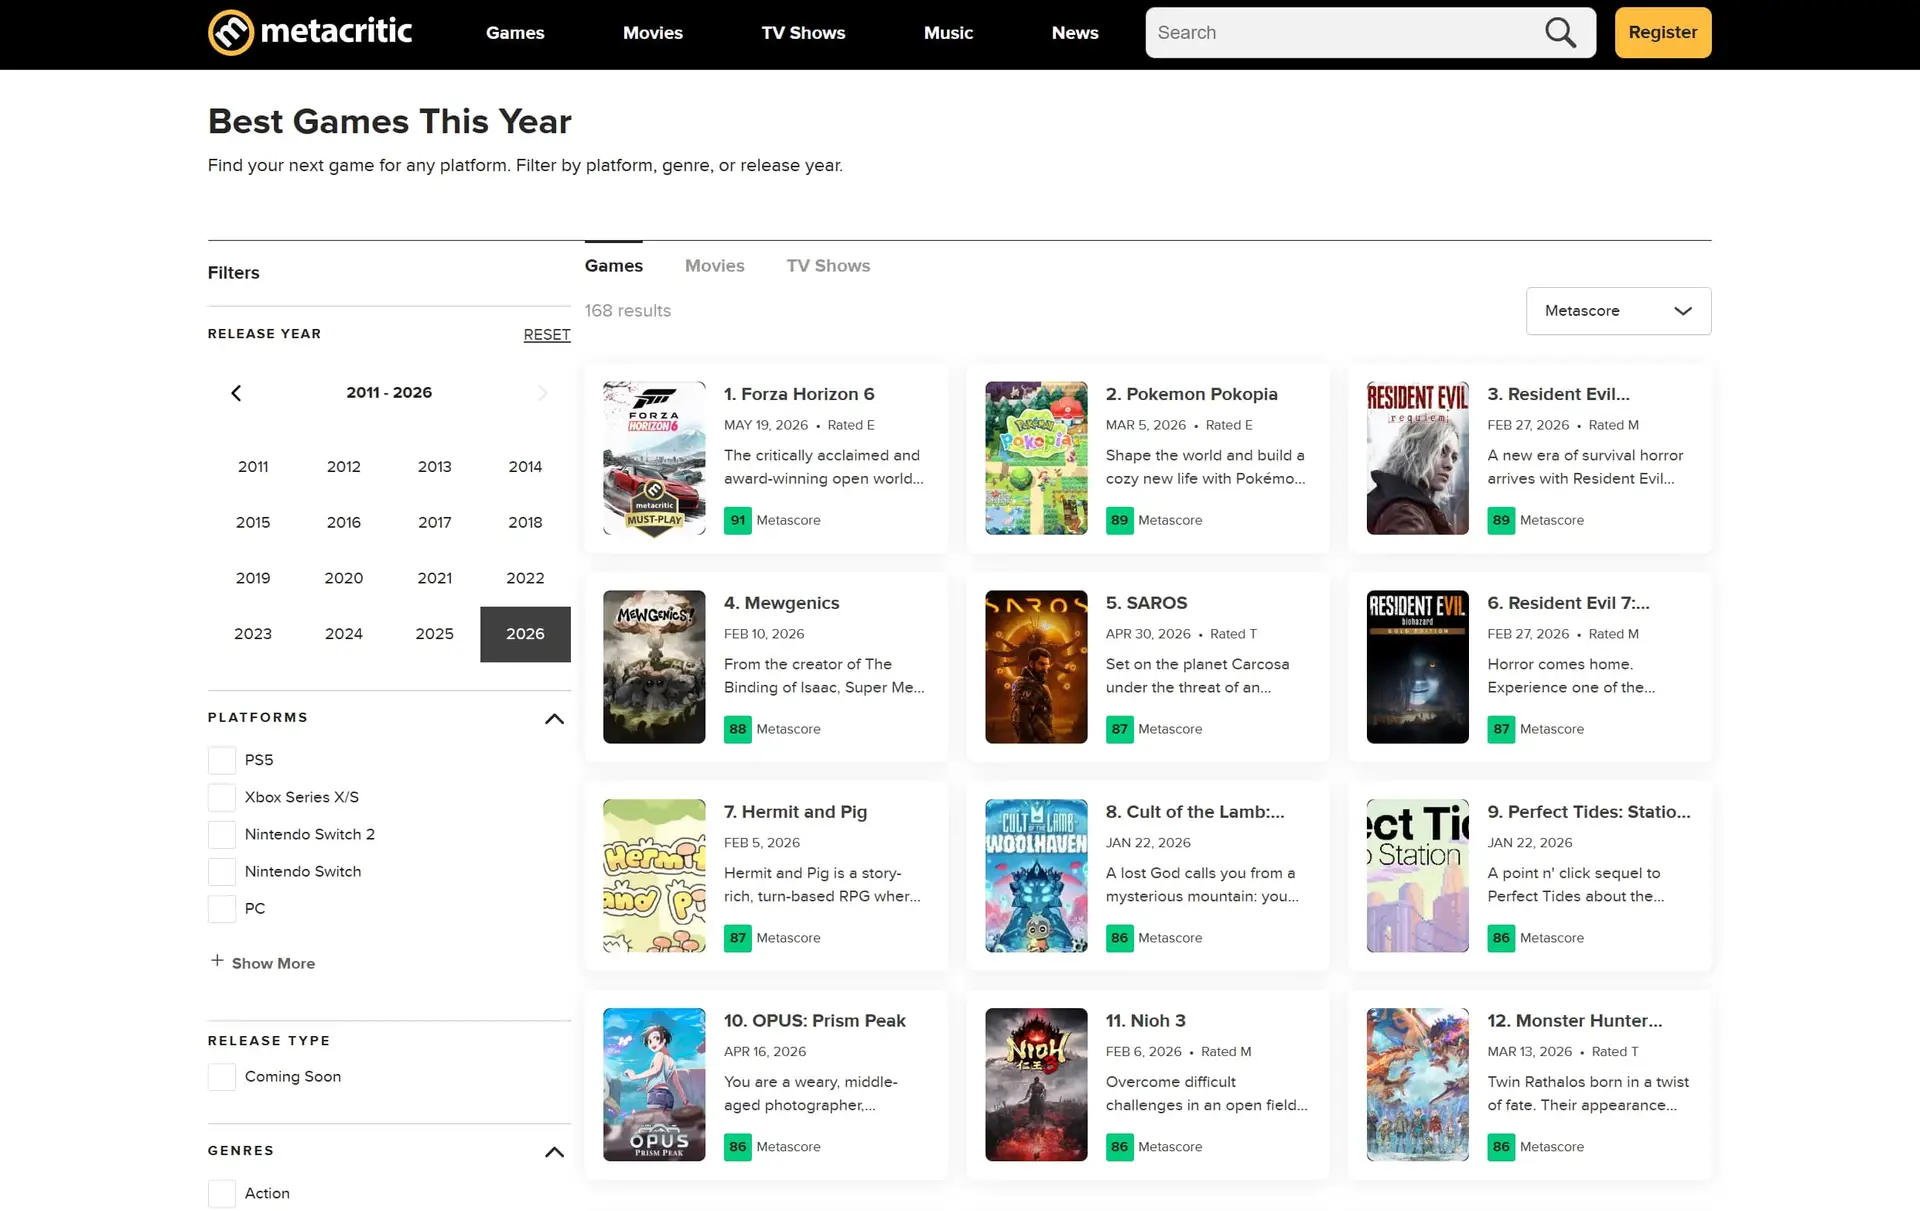Click the 91 Metascore badge for Forza Horizon 6
1920x1211 pixels.
coord(737,520)
